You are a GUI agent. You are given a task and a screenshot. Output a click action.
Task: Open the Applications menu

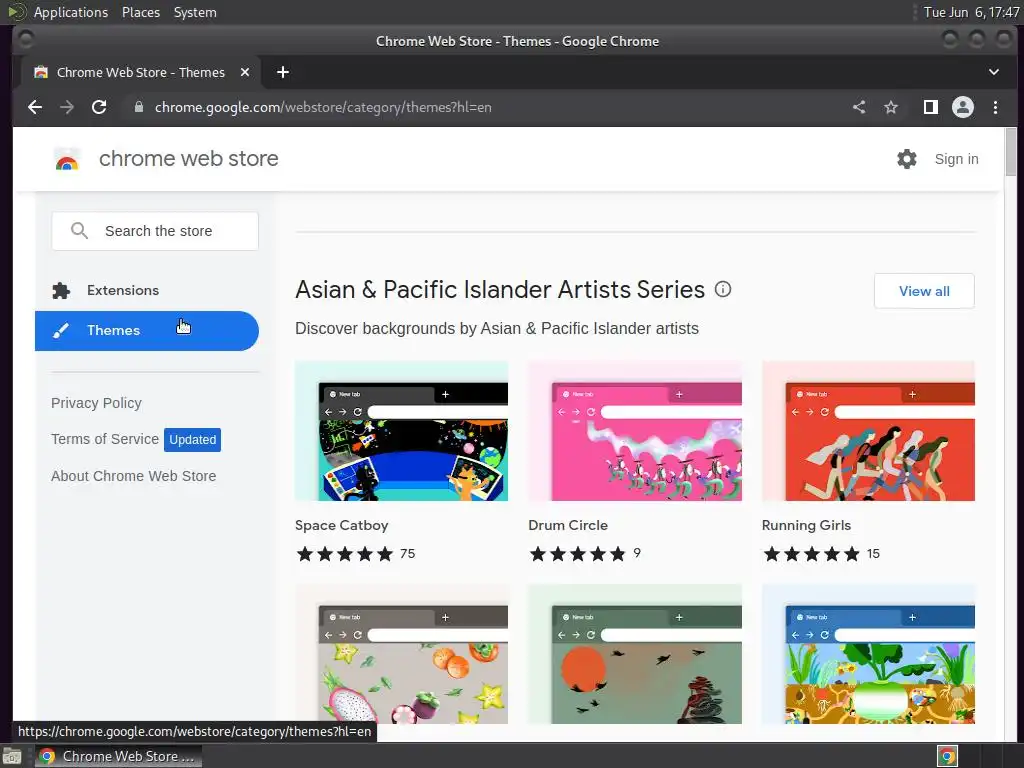[x=71, y=12]
